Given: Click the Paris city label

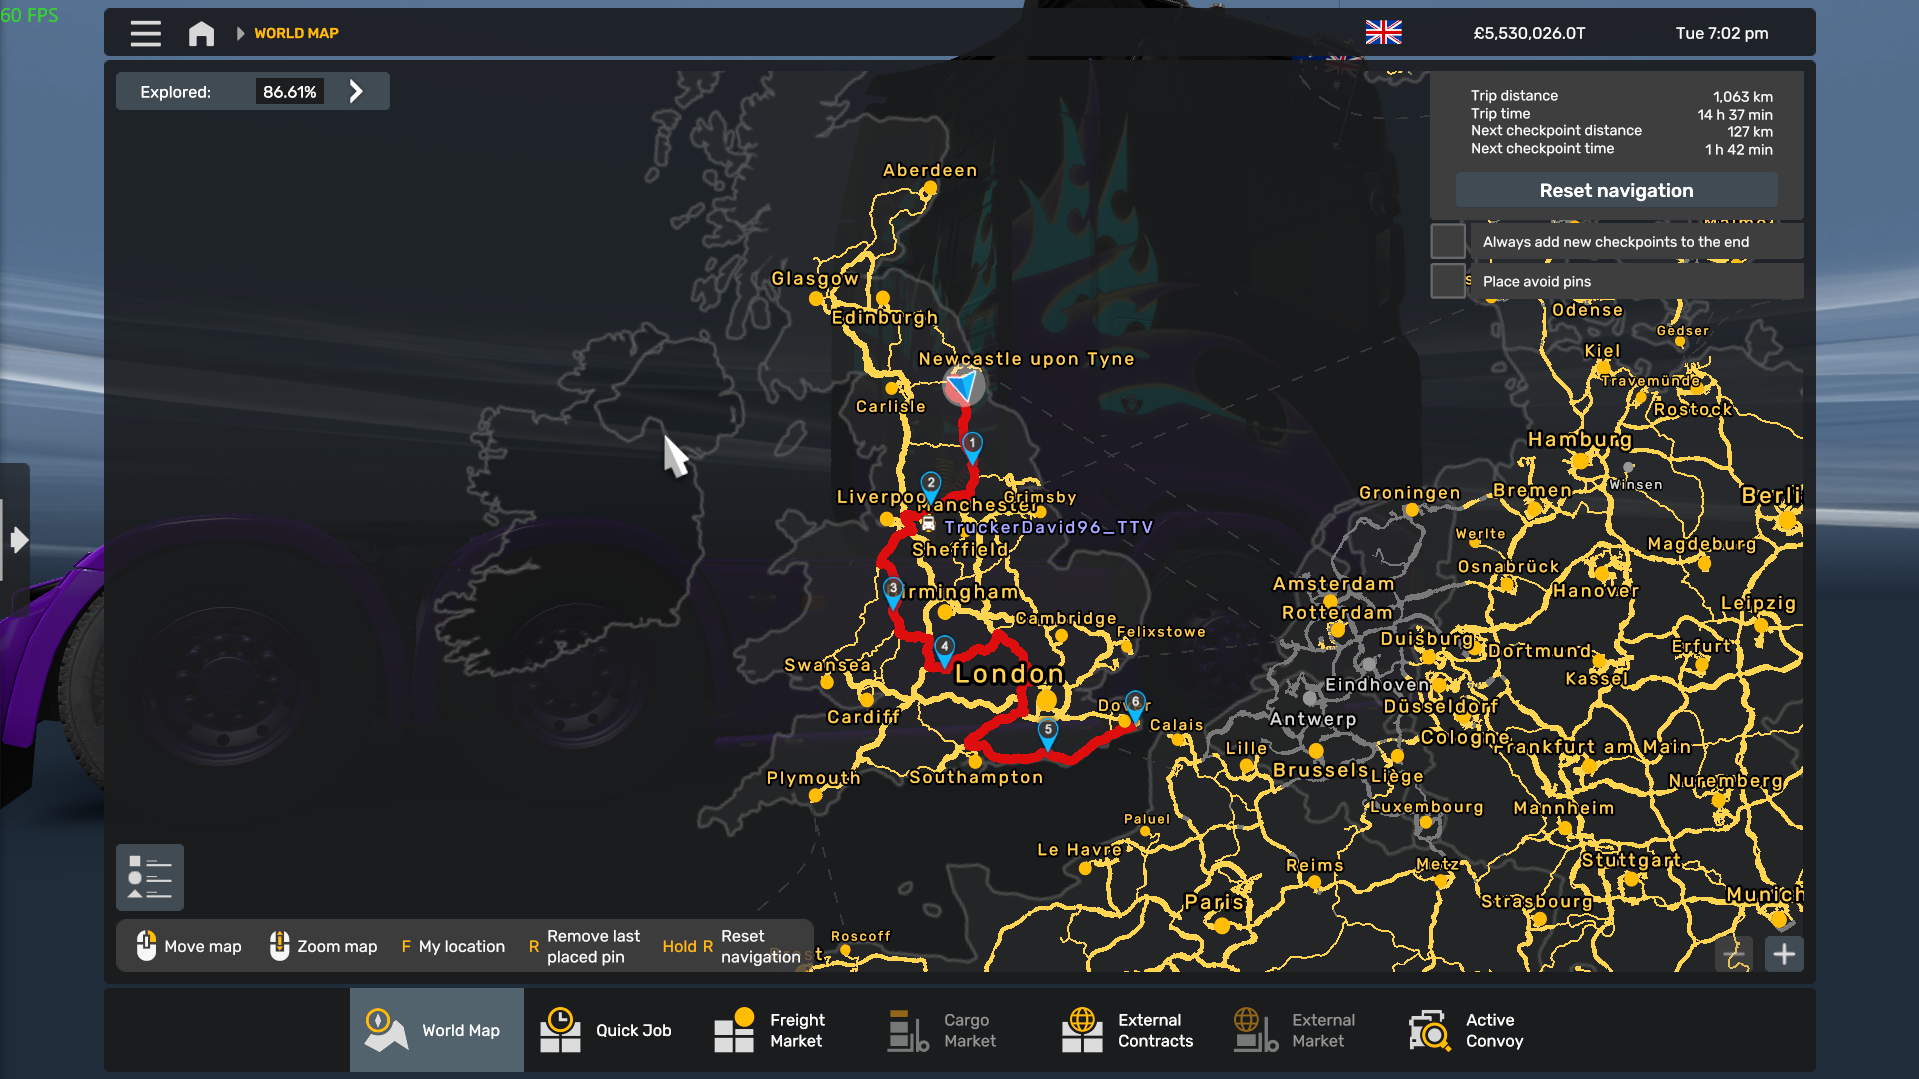Looking at the screenshot, I should click(1214, 901).
